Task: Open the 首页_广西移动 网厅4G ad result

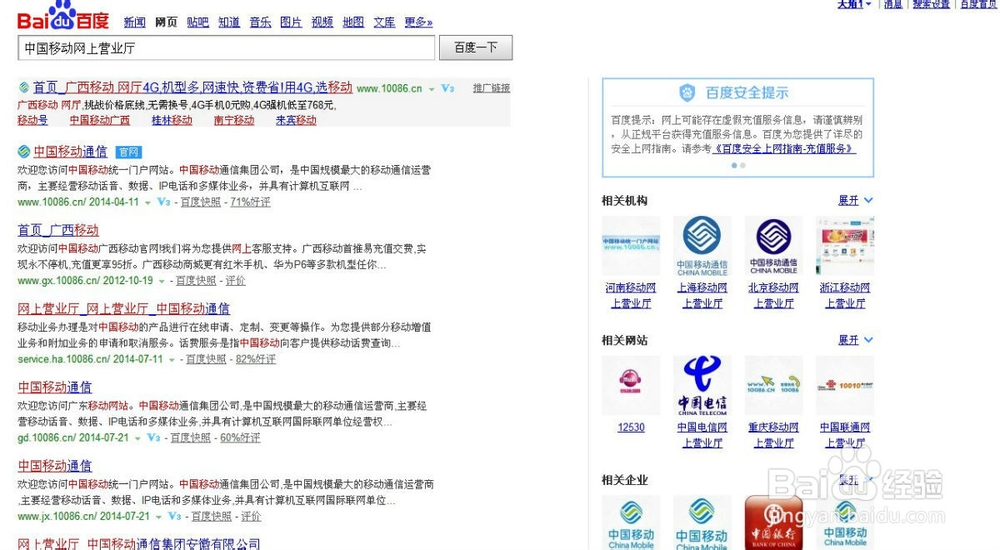Action: coord(193,87)
